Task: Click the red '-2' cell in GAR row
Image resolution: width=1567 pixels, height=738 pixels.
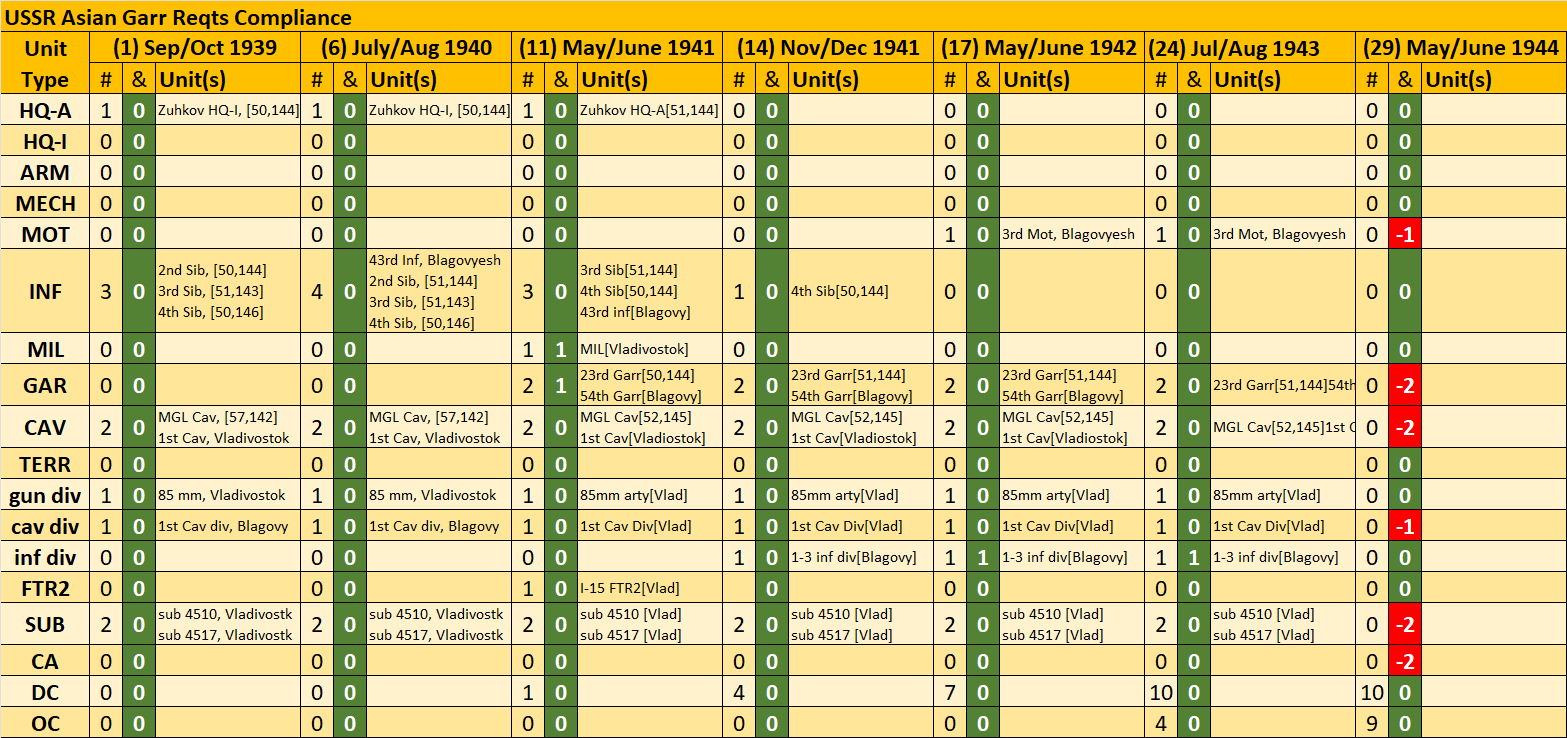Action: point(1405,385)
